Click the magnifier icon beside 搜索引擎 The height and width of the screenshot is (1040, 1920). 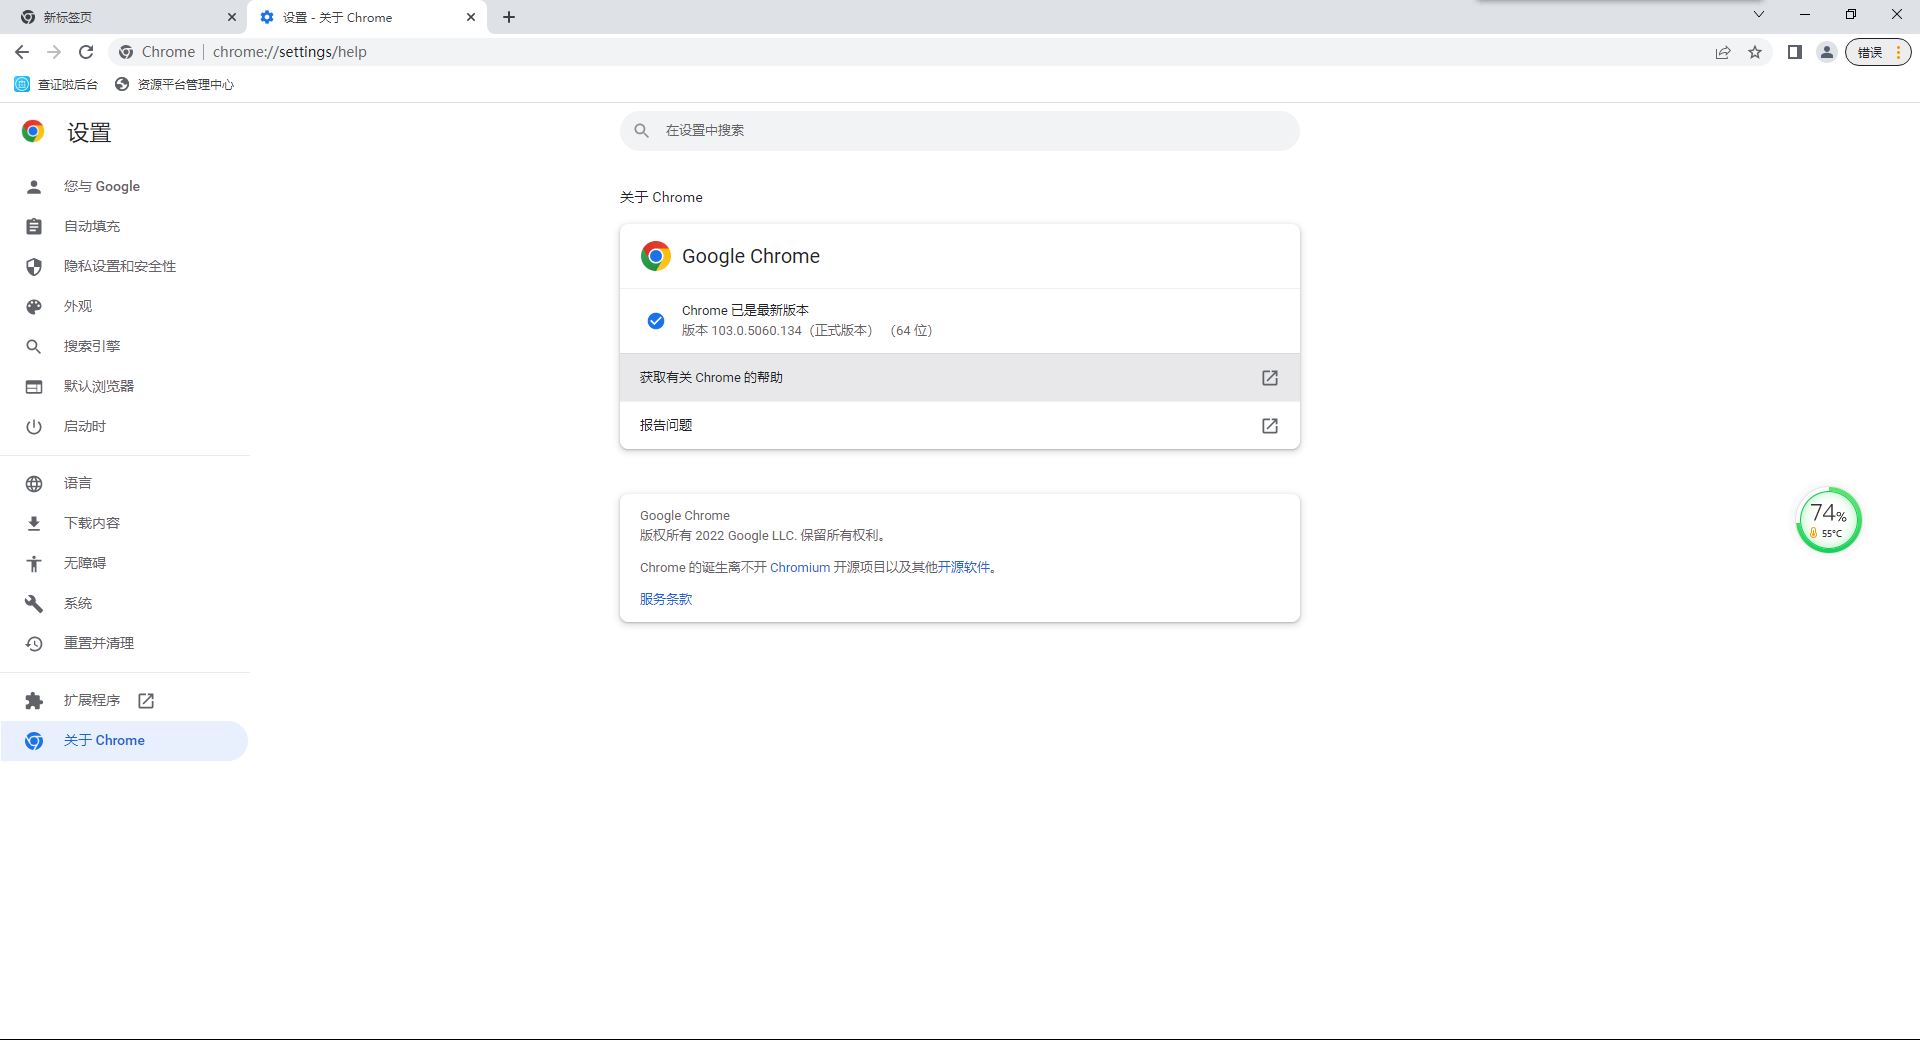(34, 347)
